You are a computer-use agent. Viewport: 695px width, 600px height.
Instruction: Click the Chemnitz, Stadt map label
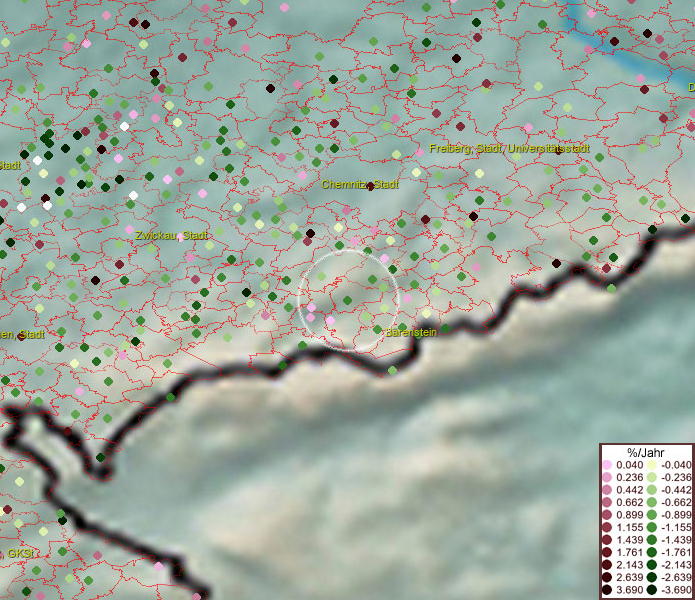(x=360, y=185)
